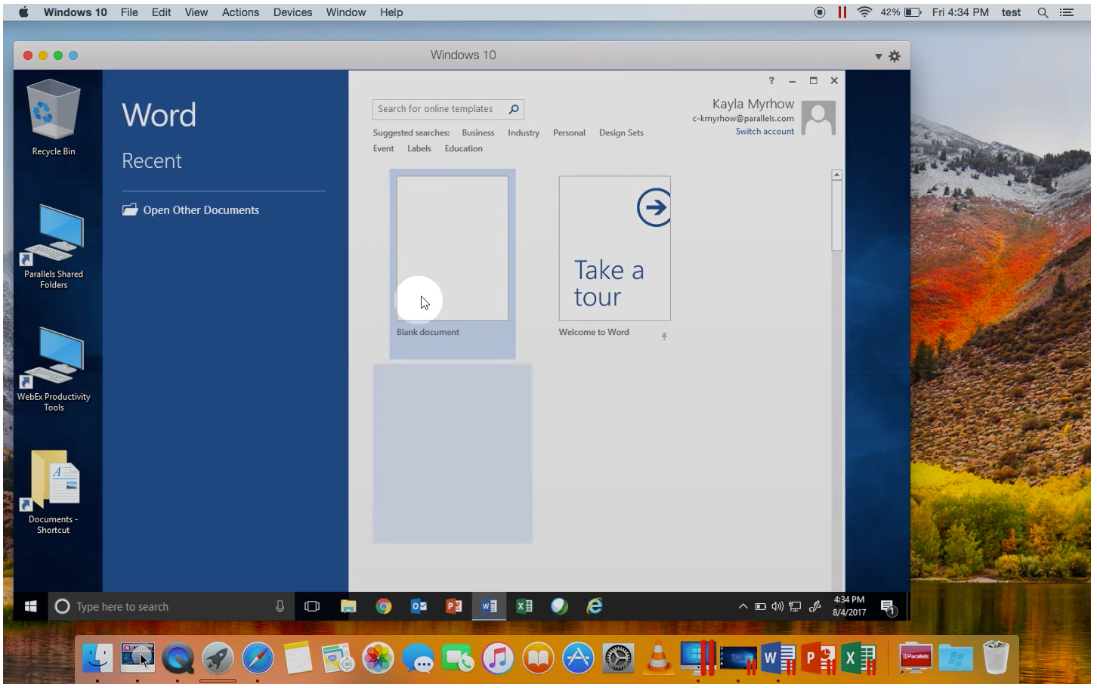The height and width of the screenshot is (688, 1097).
Task: Click the Kayla Myrhow account avatar
Action: point(819,117)
